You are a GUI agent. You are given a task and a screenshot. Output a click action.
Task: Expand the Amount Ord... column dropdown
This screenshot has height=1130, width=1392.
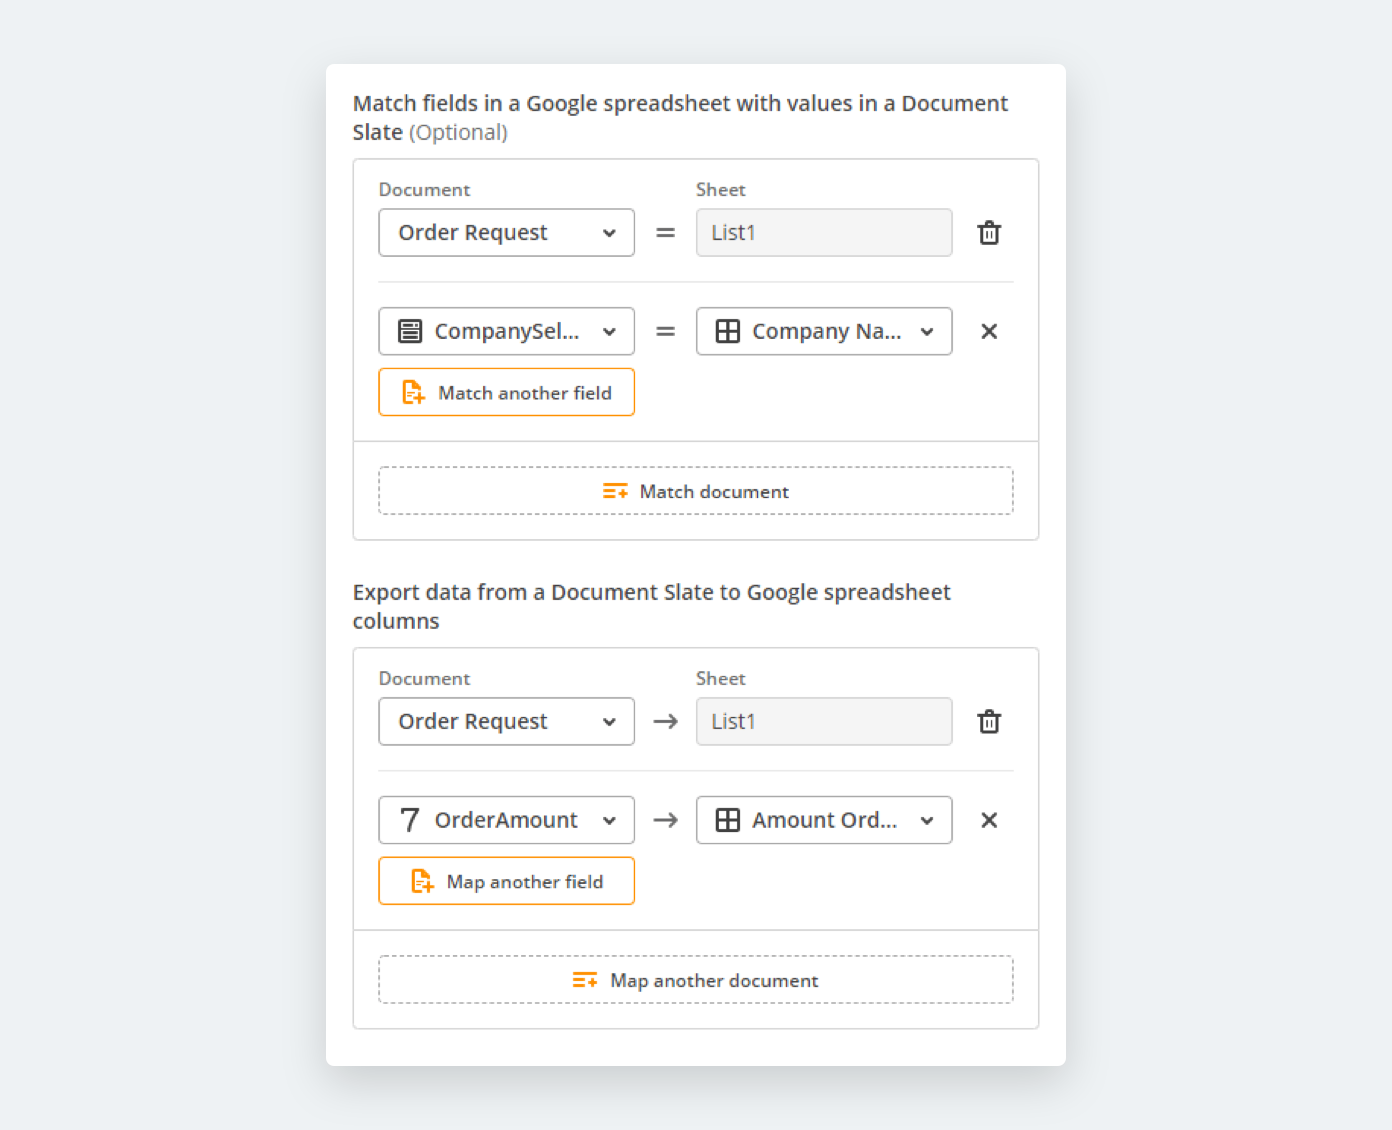click(x=824, y=821)
